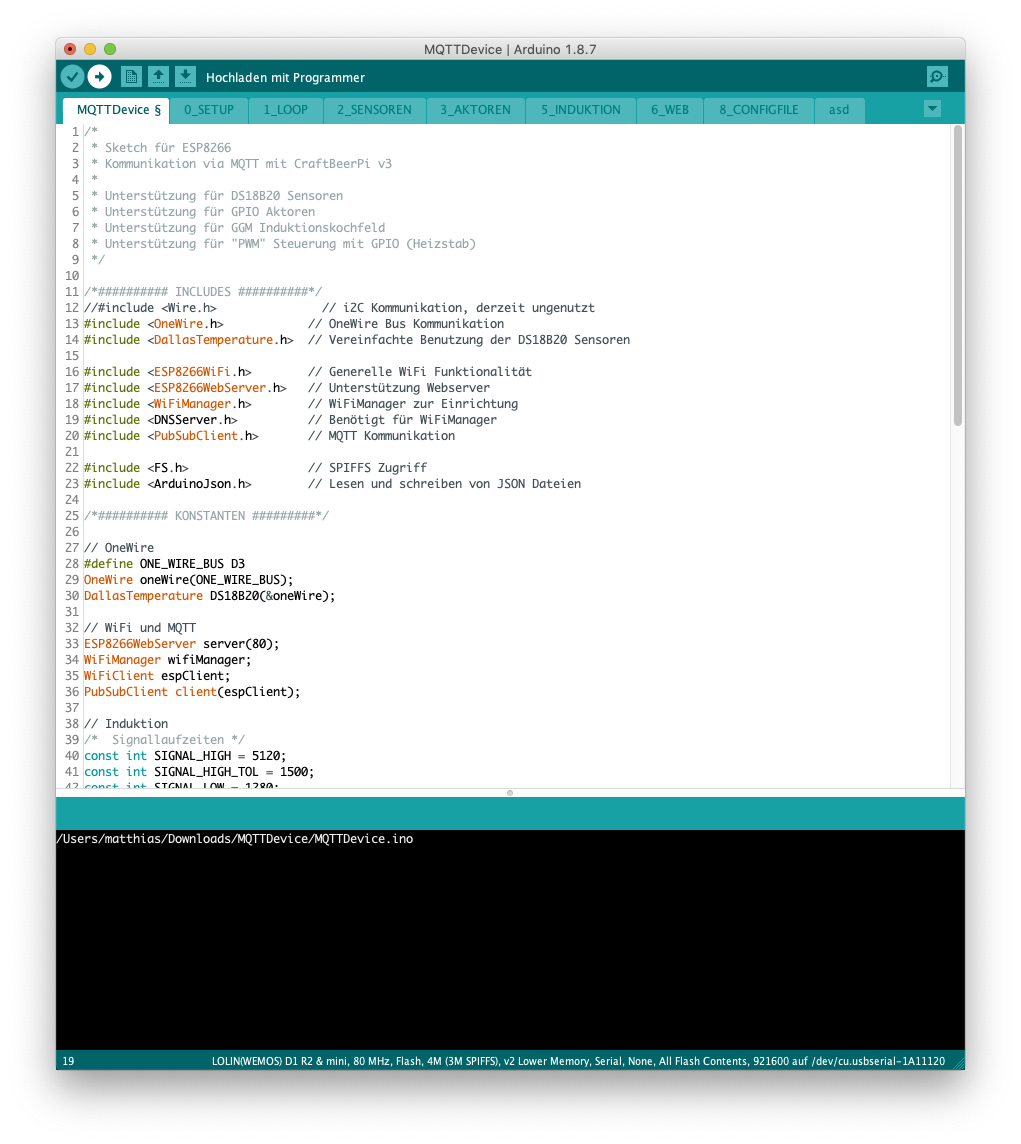Click the Verify sketch checkmark icon
Viewport: 1021px width, 1144px height.
point(72,77)
